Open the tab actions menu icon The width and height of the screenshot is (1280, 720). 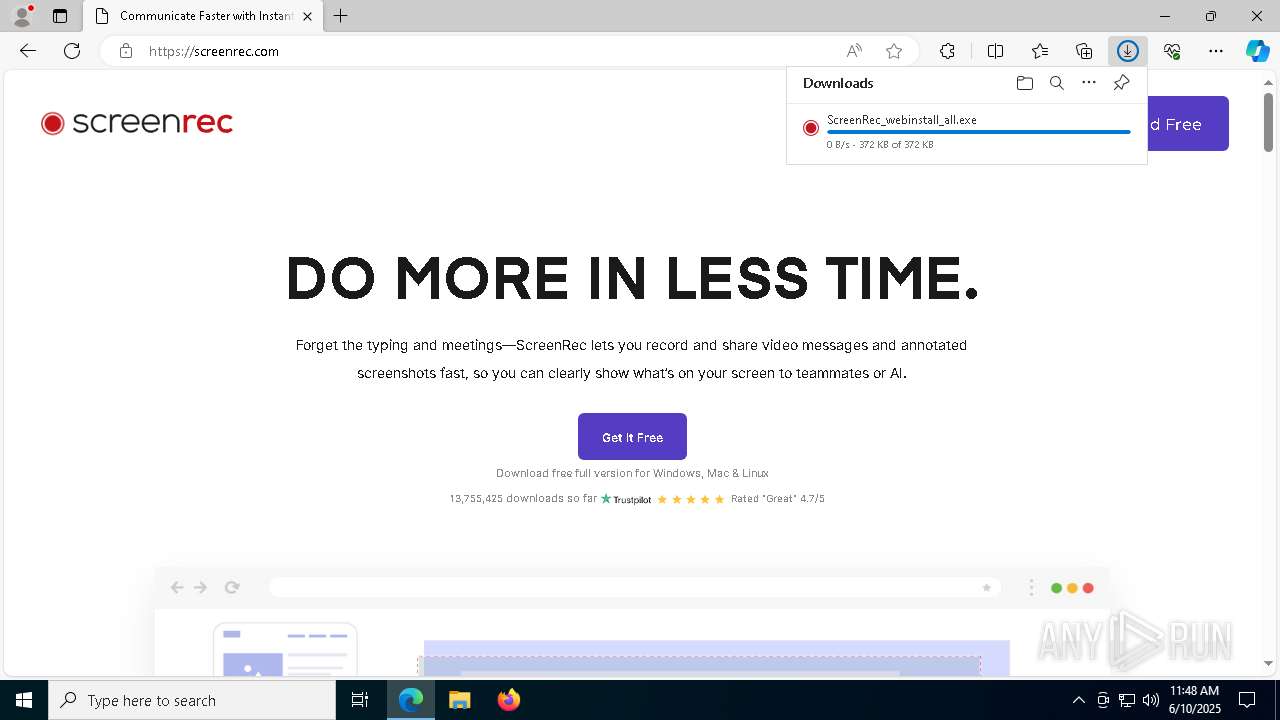click(x=60, y=16)
